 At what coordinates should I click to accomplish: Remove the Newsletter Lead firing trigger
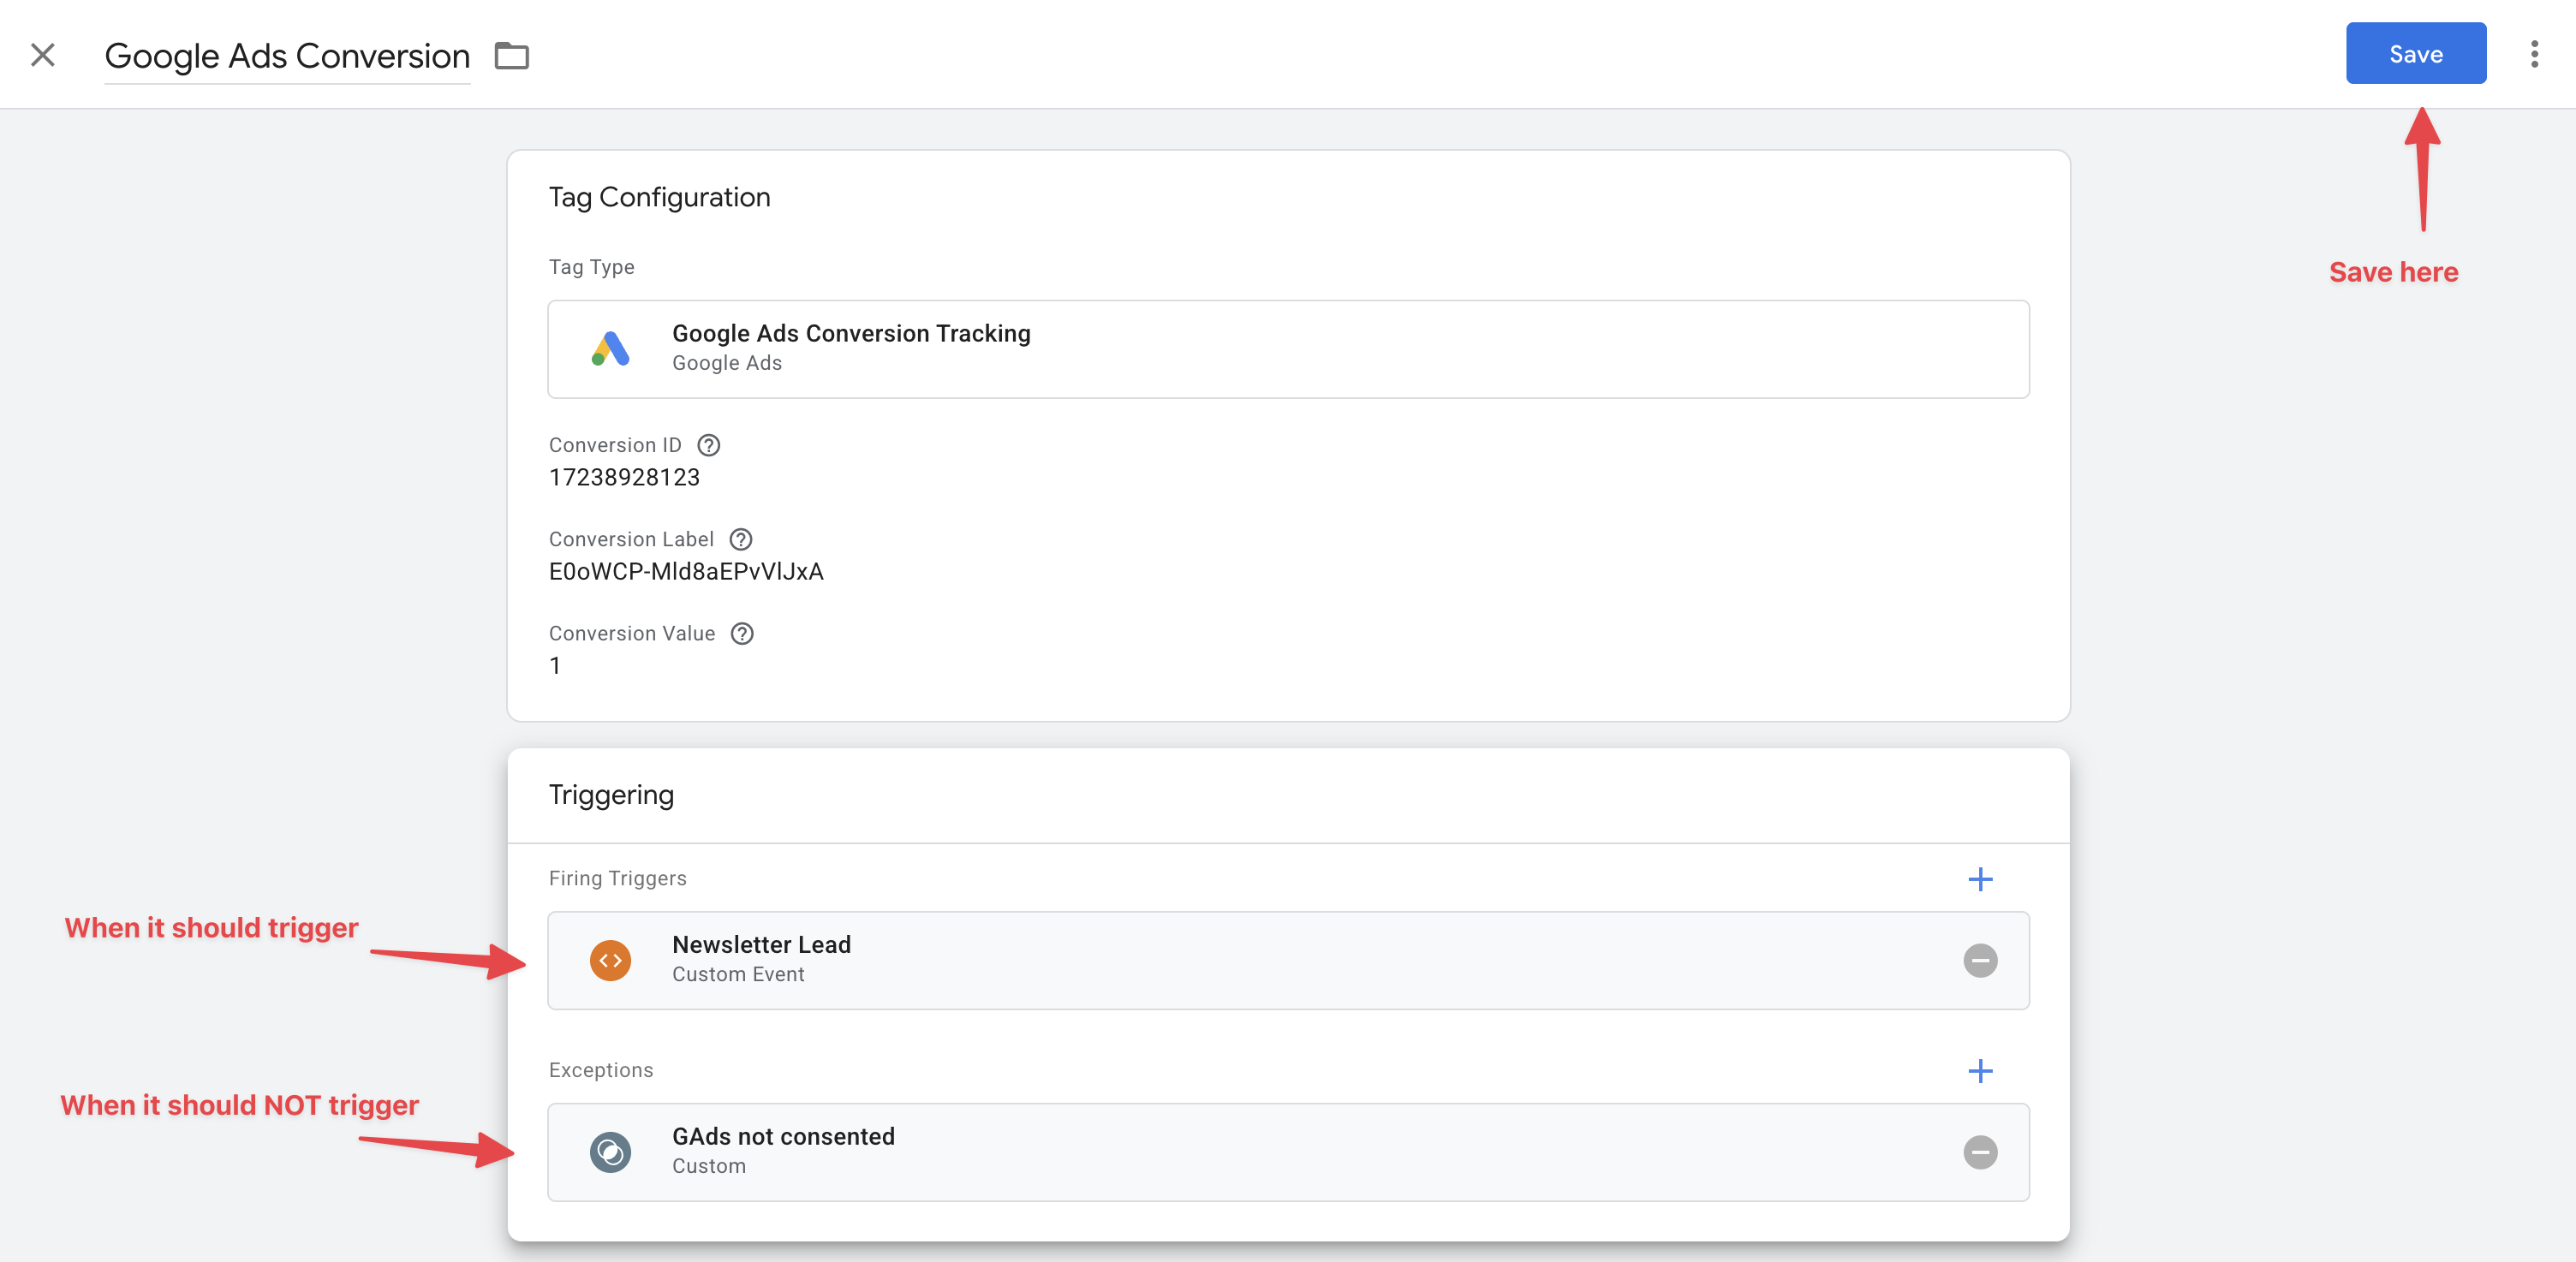(1979, 961)
